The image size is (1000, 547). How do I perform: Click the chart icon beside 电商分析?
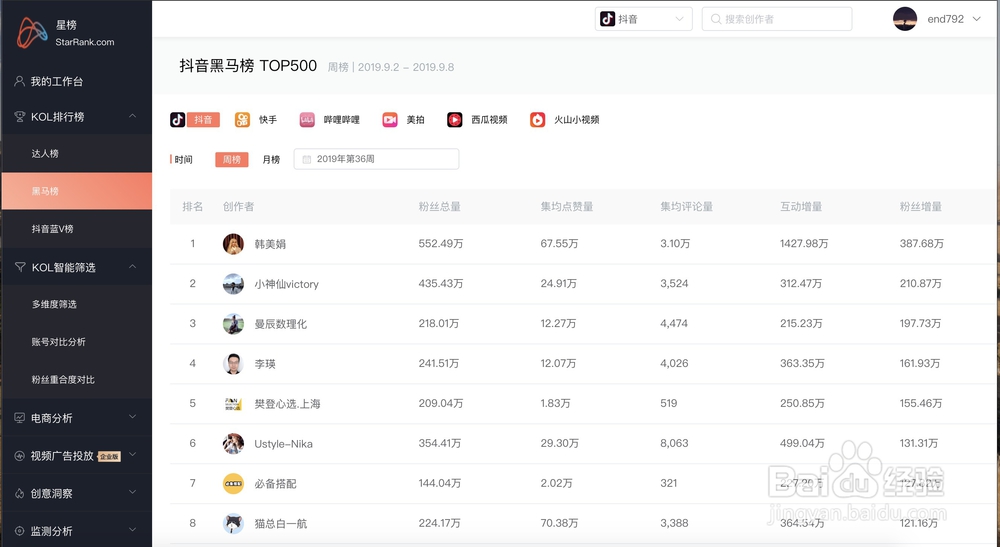pos(20,418)
